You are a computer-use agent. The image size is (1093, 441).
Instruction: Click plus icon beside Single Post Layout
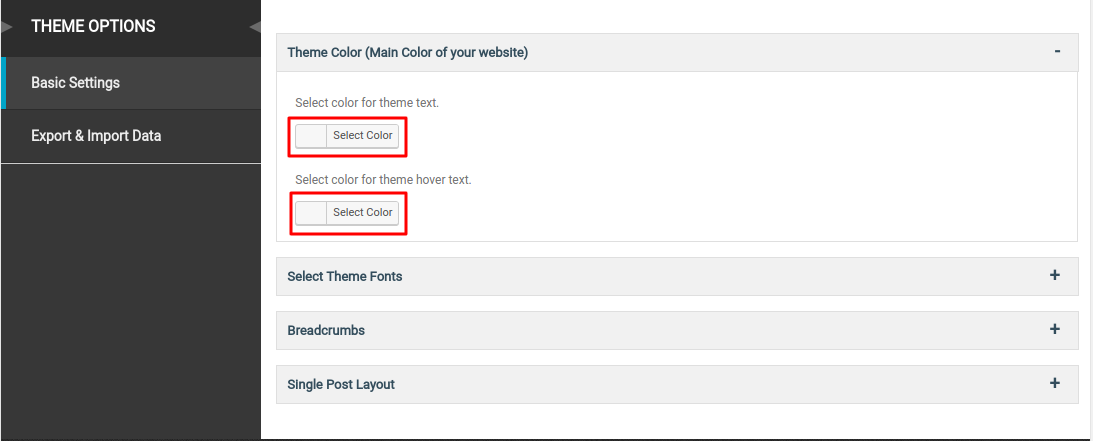pos(1055,383)
